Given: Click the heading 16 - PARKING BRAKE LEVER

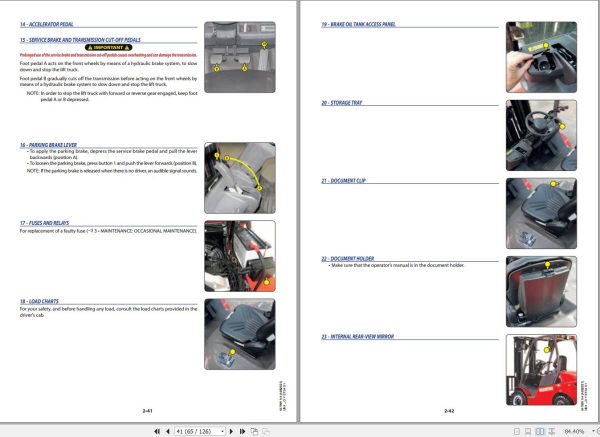Looking at the screenshot, I should point(48,145).
